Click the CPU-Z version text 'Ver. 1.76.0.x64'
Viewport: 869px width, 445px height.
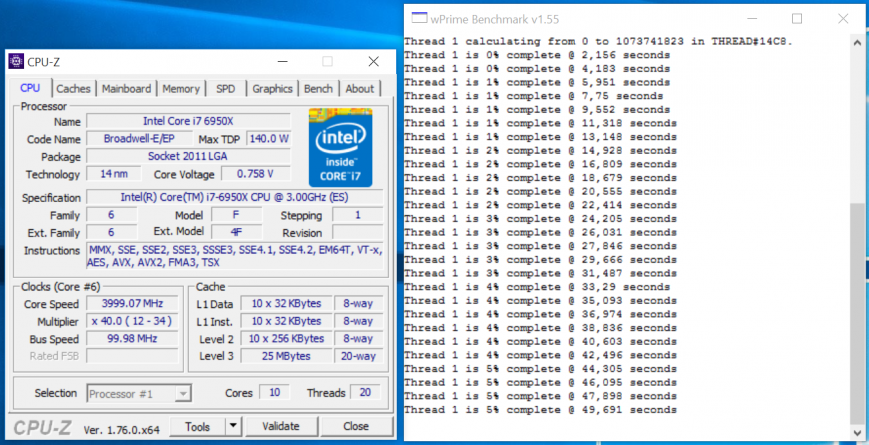pos(122,429)
